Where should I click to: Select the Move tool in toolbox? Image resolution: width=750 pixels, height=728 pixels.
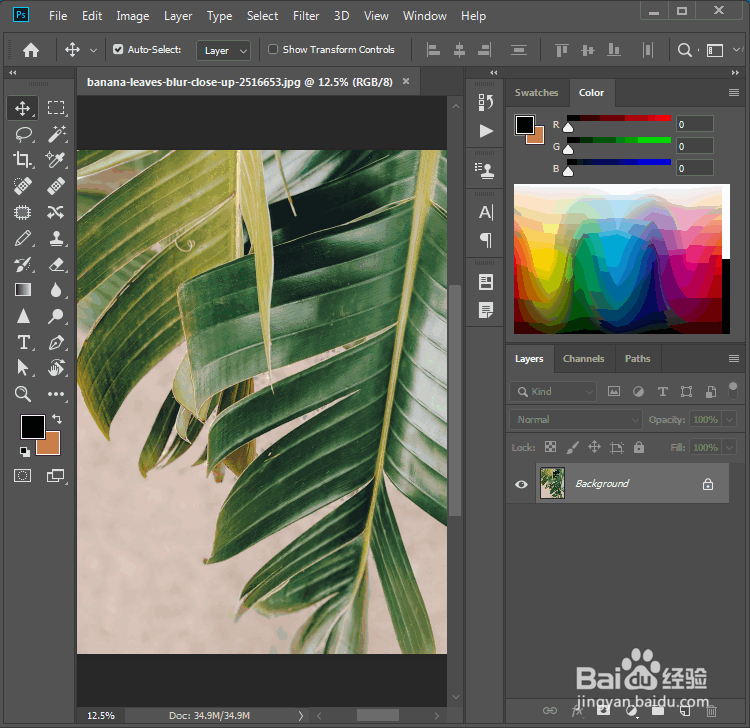click(22, 108)
